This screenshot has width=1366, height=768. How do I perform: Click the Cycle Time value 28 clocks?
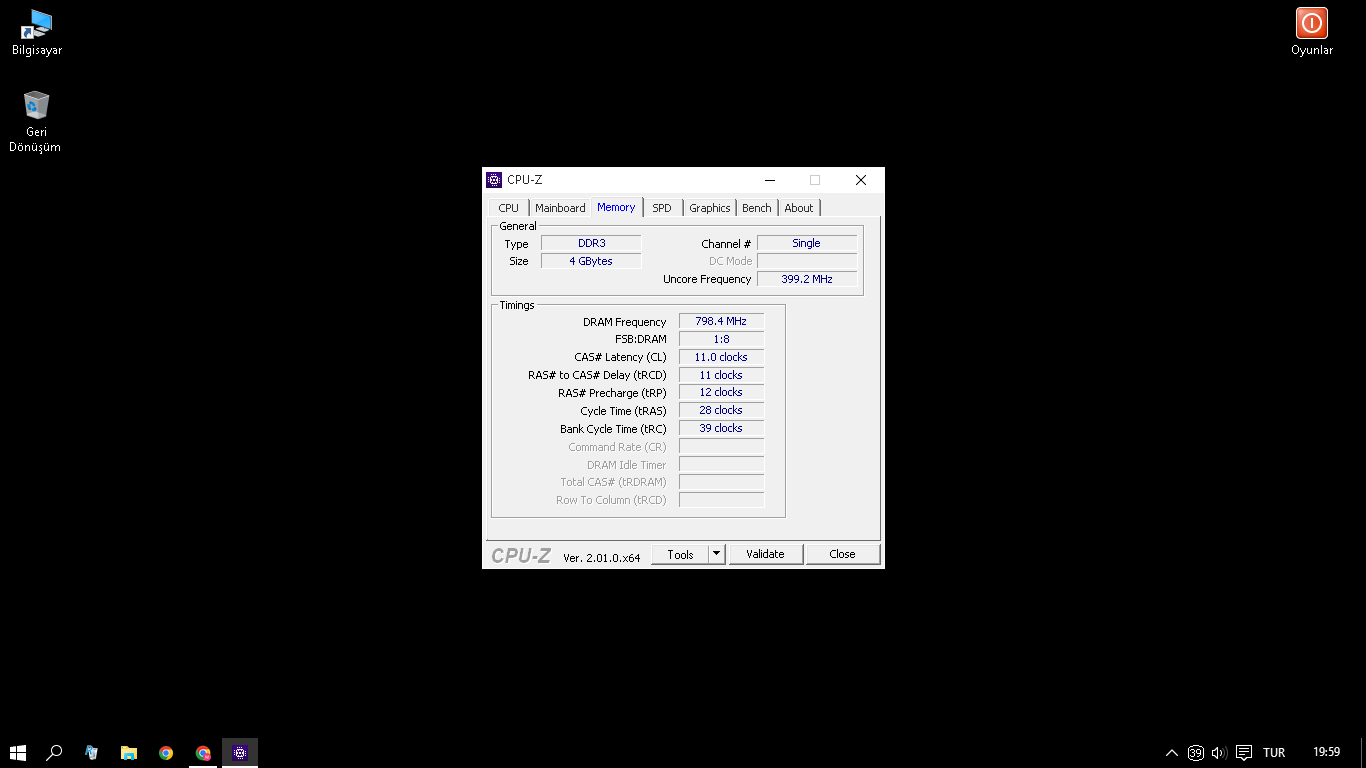click(x=721, y=410)
